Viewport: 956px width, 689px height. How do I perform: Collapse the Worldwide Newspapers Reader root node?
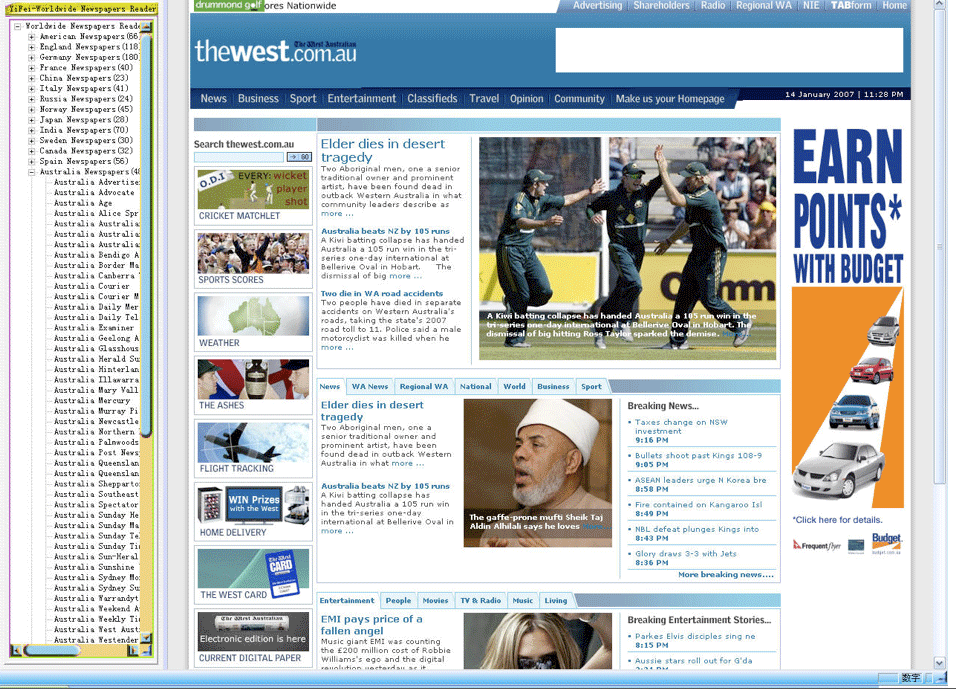pyautogui.click(x=18, y=26)
